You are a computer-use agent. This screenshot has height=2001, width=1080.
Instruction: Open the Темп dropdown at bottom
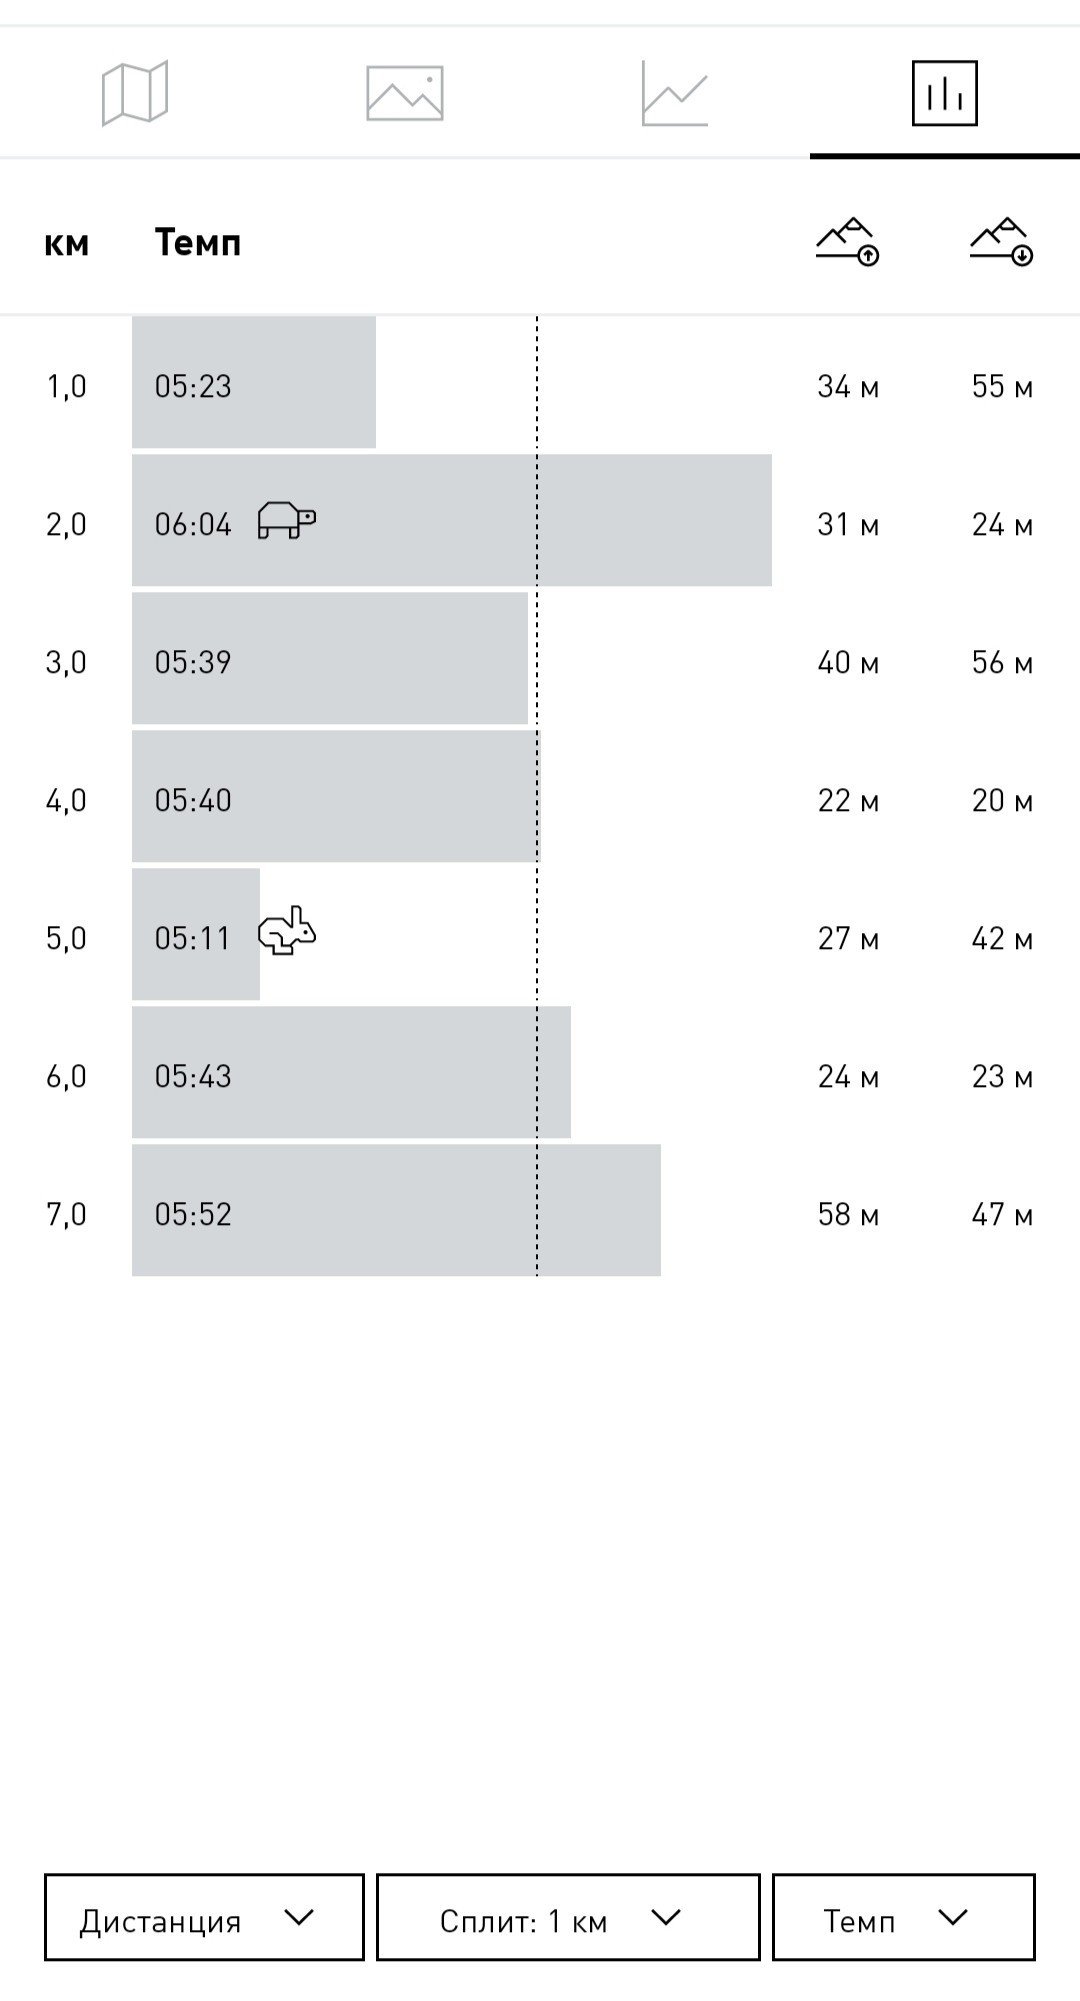coord(904,1917)
